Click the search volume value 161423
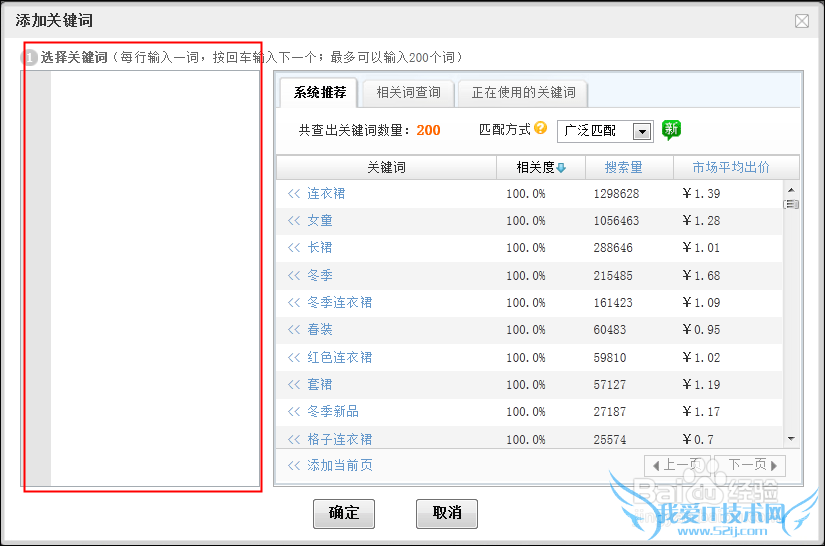The height and width of the screenshot is (546, 825). point(613,303)
